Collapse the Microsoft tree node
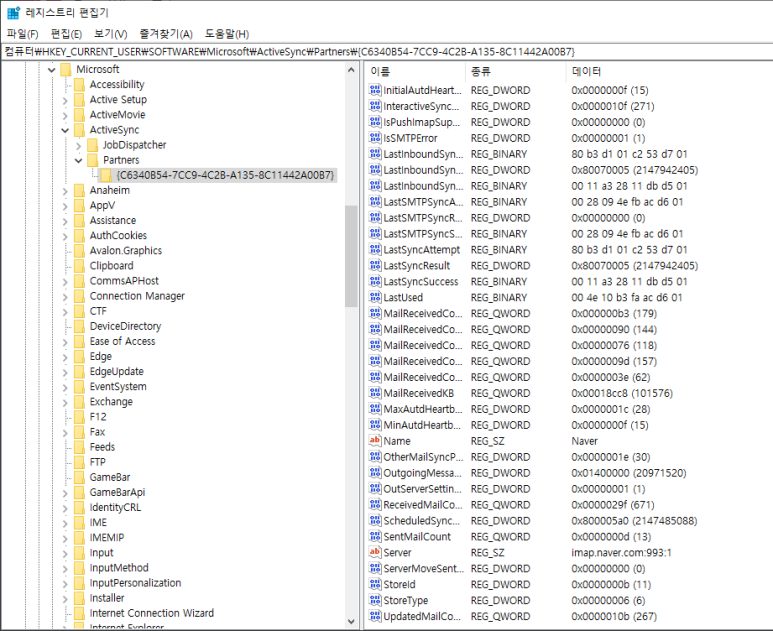Screen dimensions: 773x631 [x=51, y=70]
